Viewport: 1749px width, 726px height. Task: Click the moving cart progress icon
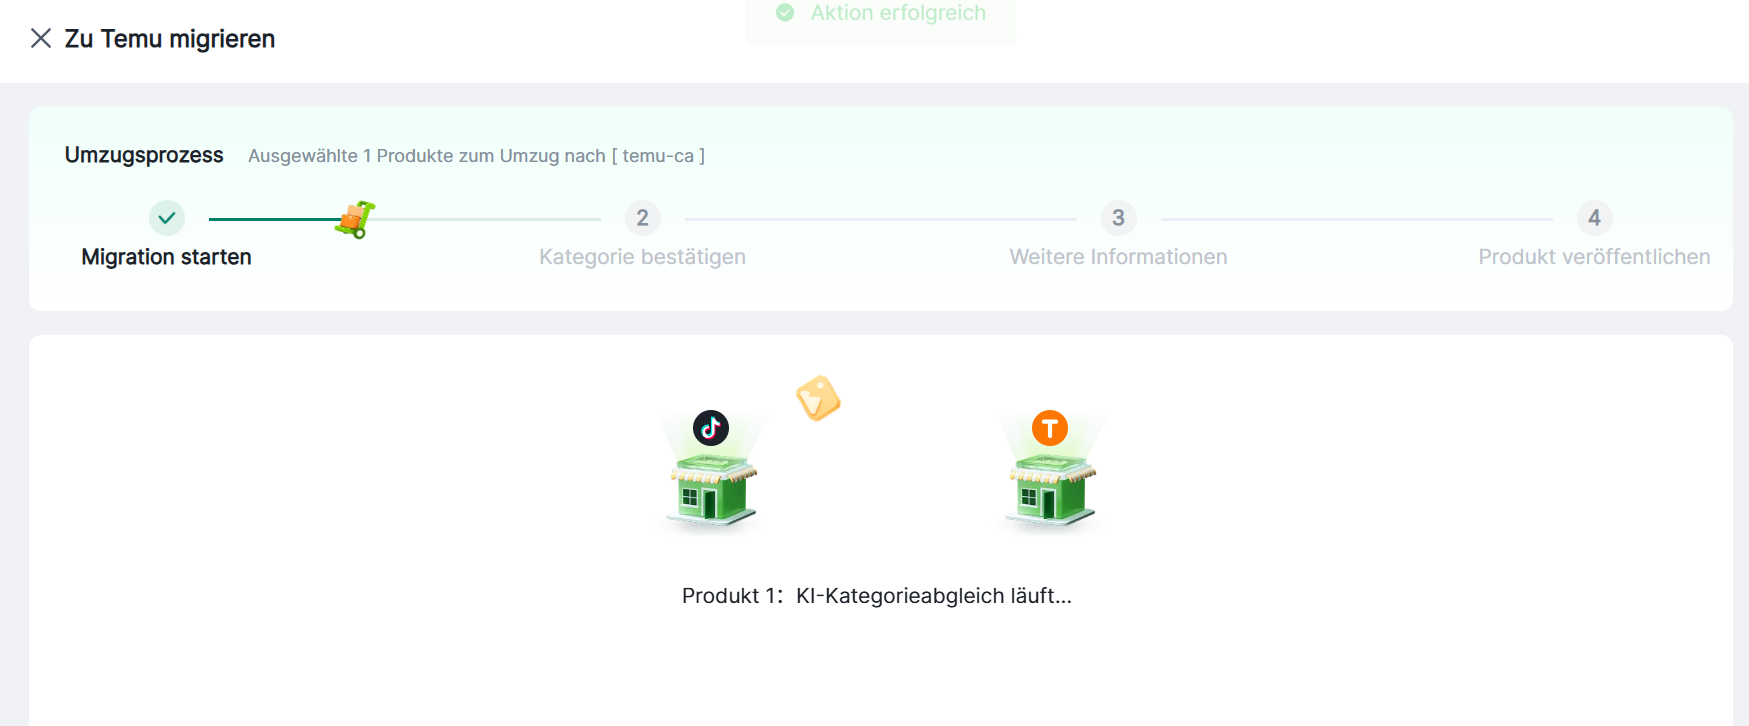point(355,219)
